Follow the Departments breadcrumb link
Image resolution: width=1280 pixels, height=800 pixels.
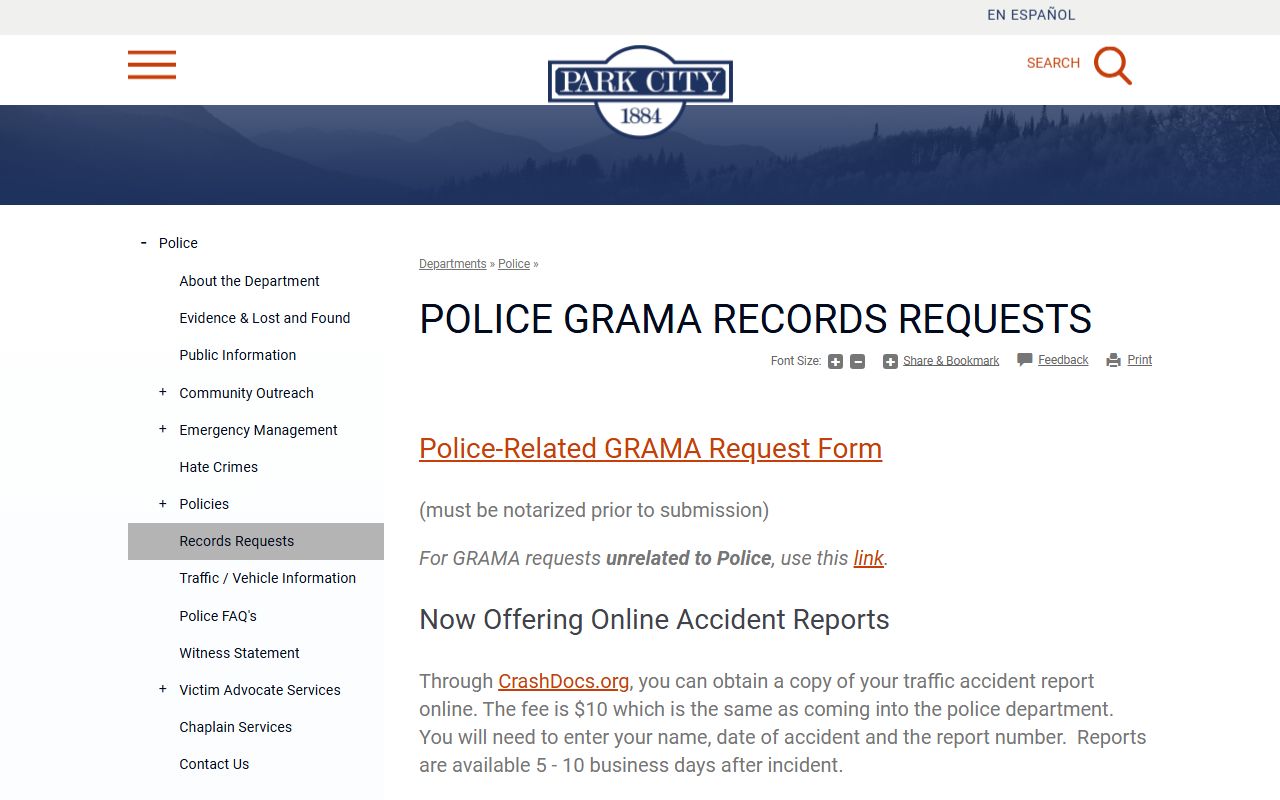point(452,264)
